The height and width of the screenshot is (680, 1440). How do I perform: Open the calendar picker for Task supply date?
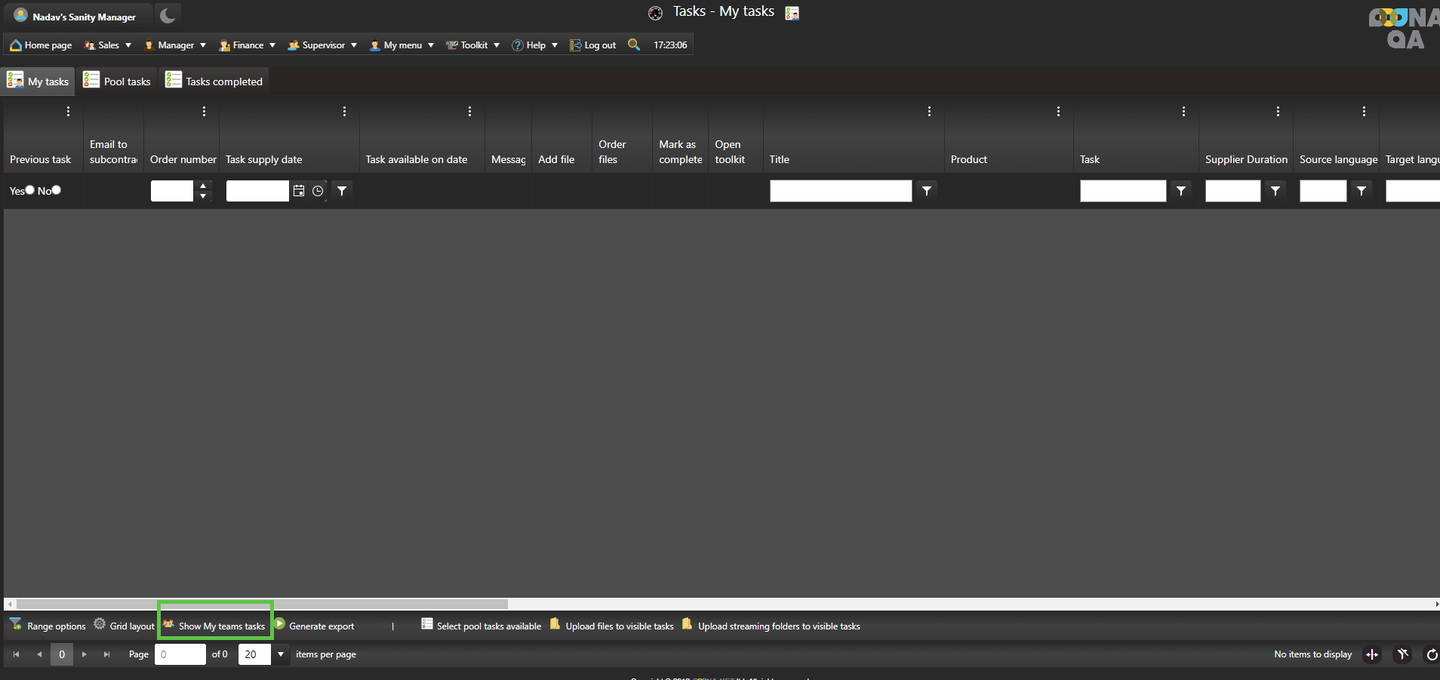[299, 191]
